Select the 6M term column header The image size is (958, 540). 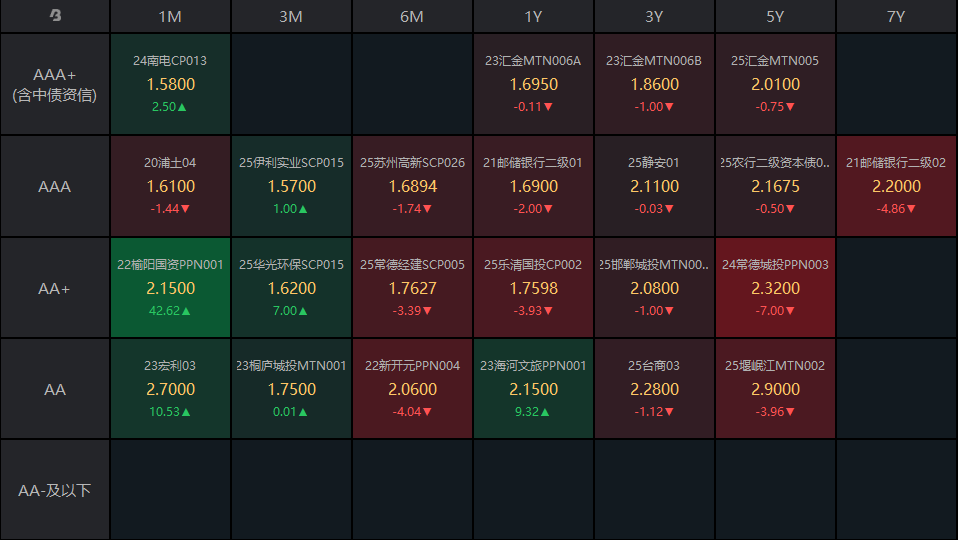[412, 16]
